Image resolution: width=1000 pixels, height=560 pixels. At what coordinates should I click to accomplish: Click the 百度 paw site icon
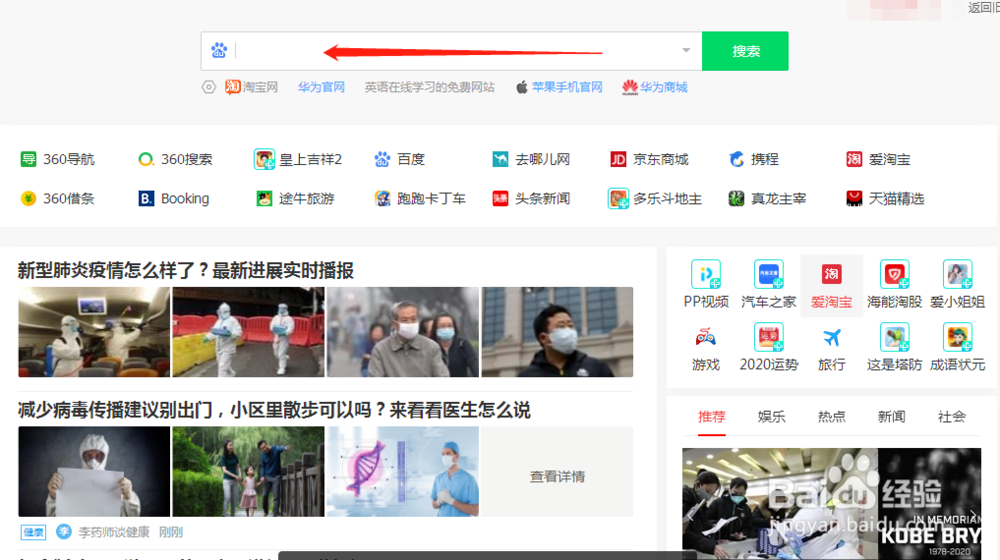pyautogui.click(x=382, y=159)
